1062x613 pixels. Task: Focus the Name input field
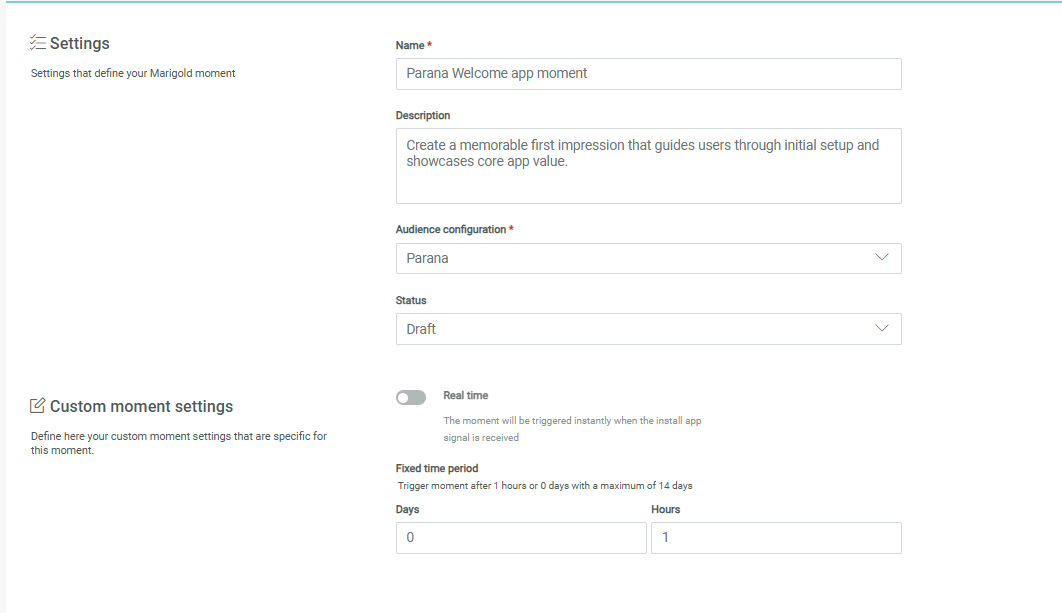click(x=648, y=74)
